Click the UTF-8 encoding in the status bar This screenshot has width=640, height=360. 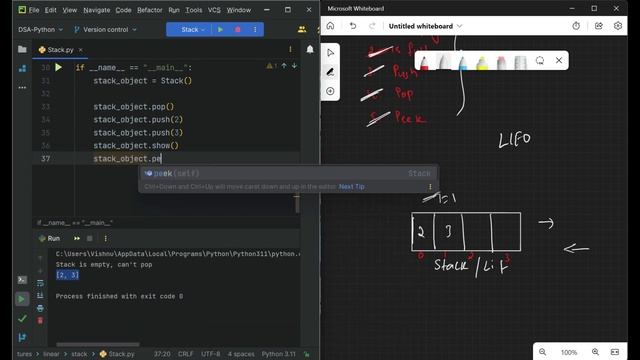click(x=211, y=354)
